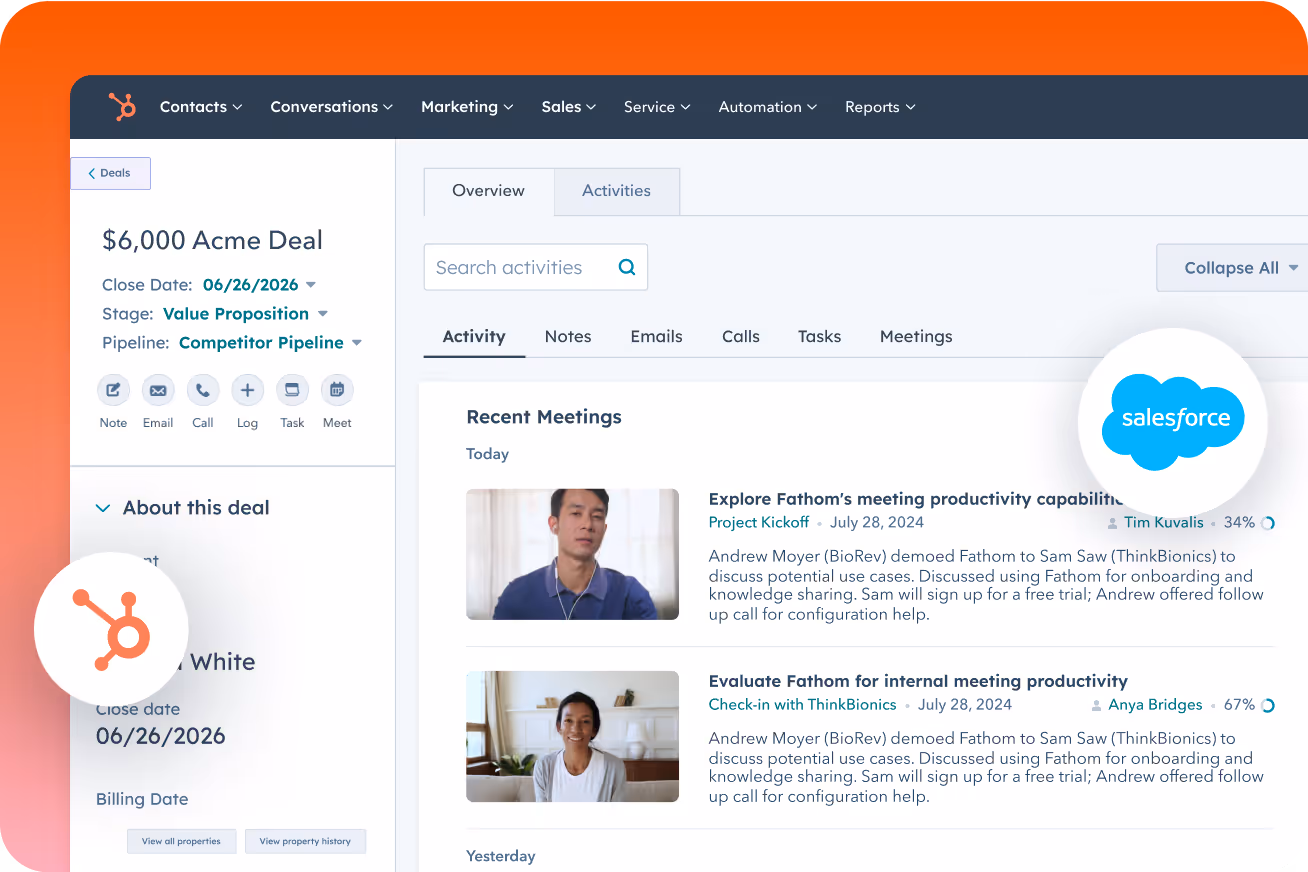Open the Stage dropdown Value Proposition
This screenshot has width=1308, height=872.
pos(246,314)
